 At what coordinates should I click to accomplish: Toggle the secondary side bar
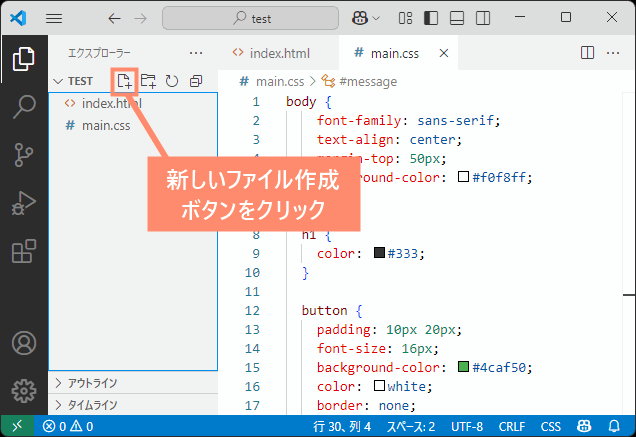pyautogui.click(x=483, y=18)
